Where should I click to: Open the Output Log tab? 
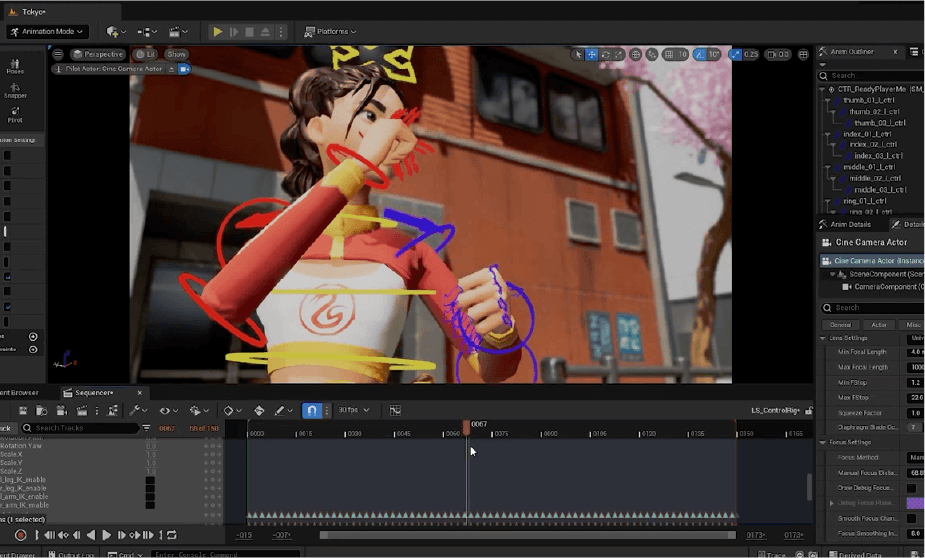coord(73,554)
